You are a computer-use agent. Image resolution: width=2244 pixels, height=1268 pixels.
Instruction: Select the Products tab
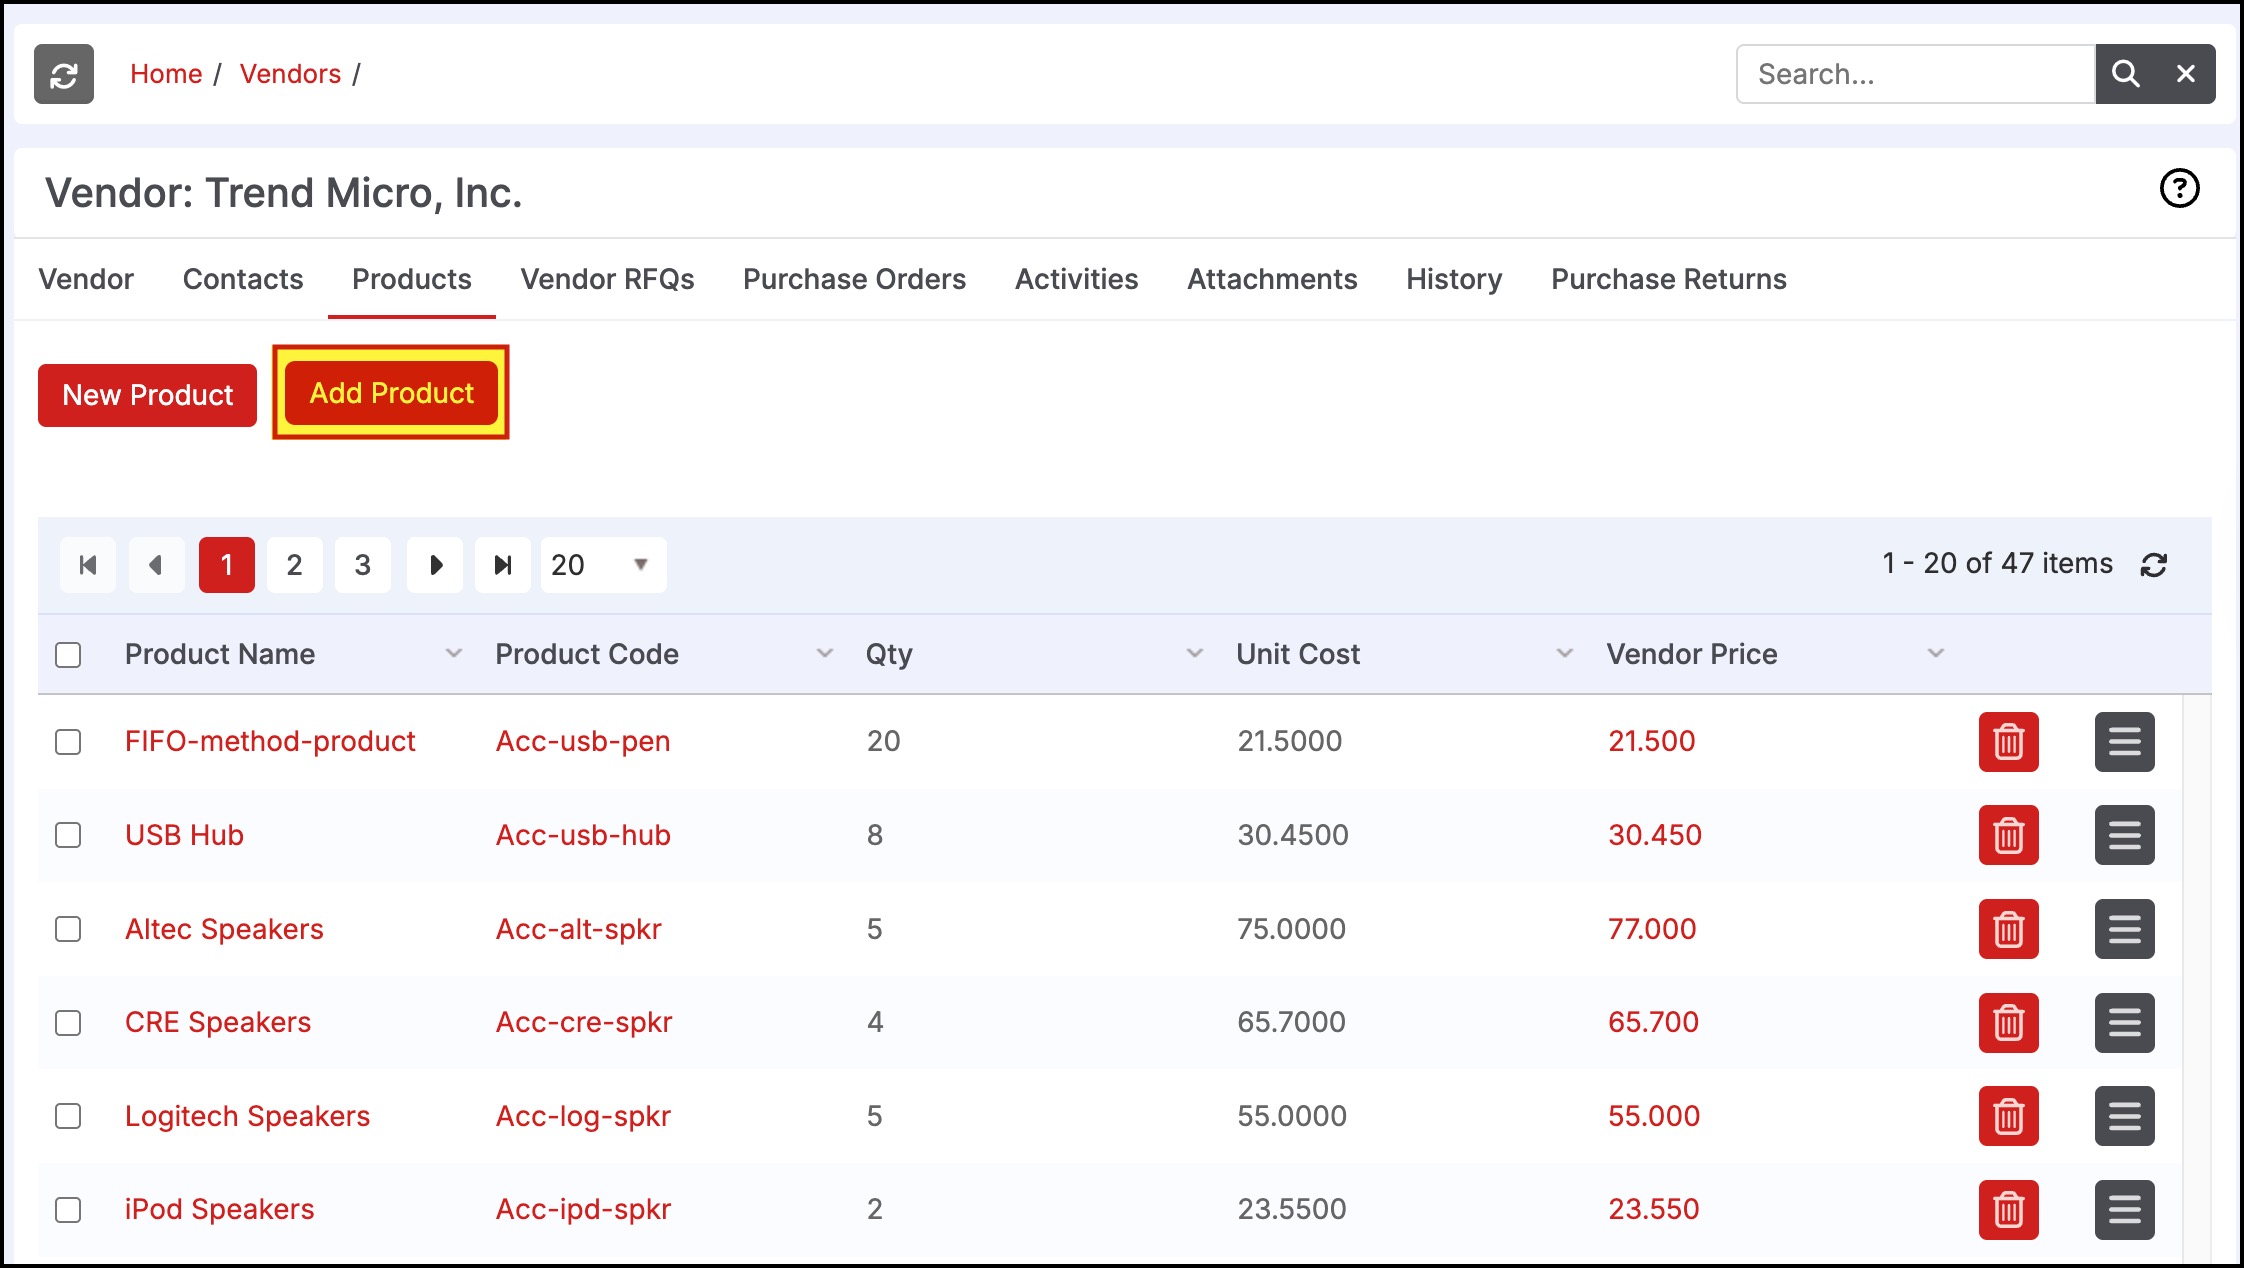tap(412, 279)
